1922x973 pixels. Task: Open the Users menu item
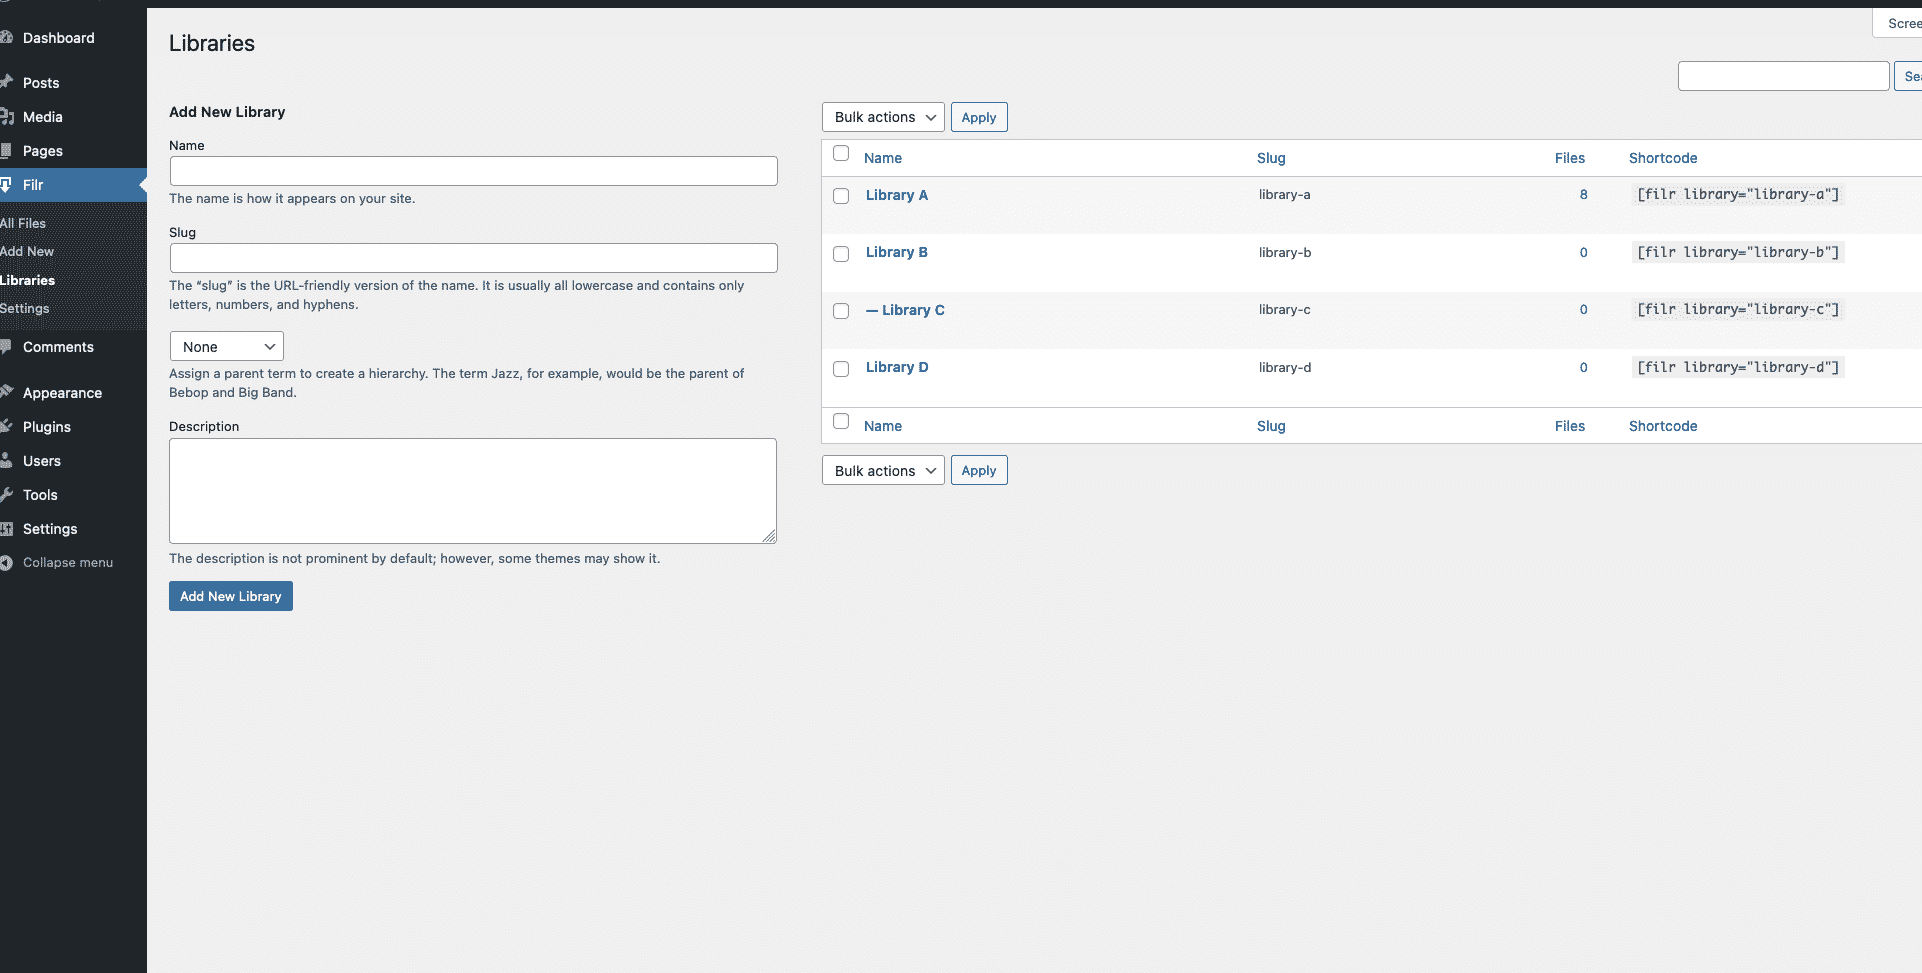point(42,461)
